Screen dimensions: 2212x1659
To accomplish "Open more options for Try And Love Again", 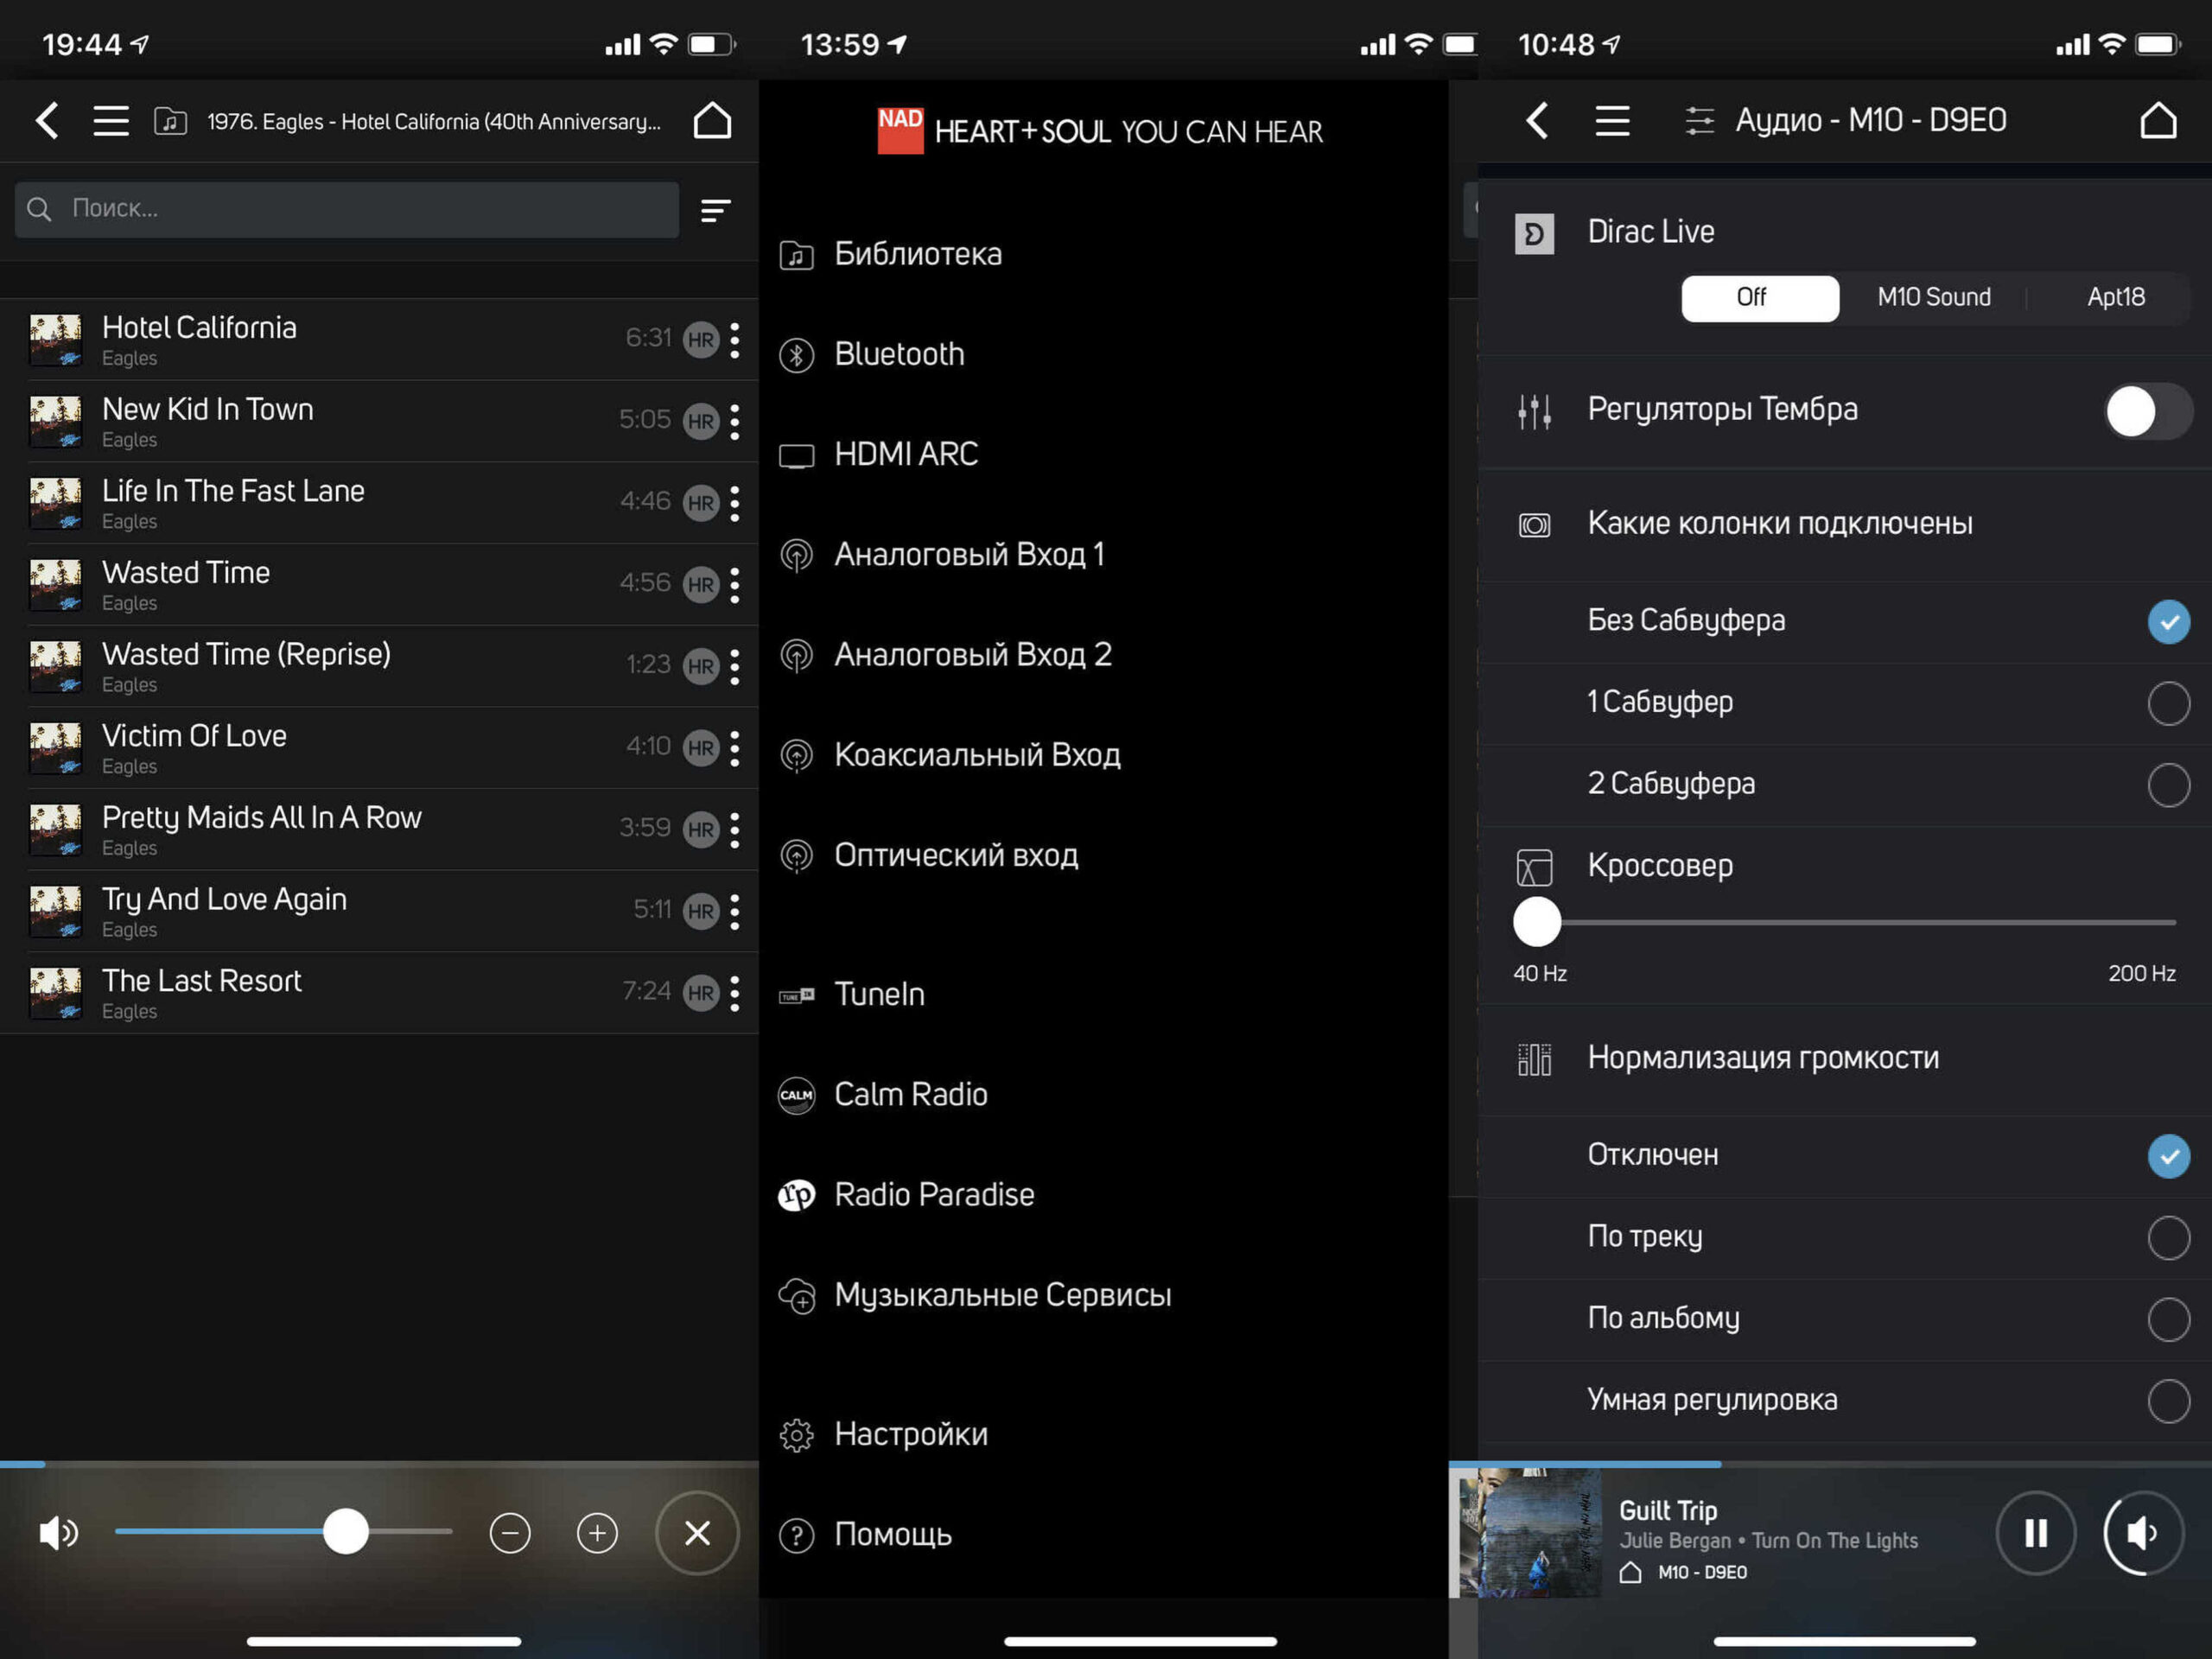I will click(x=735, y=912).
